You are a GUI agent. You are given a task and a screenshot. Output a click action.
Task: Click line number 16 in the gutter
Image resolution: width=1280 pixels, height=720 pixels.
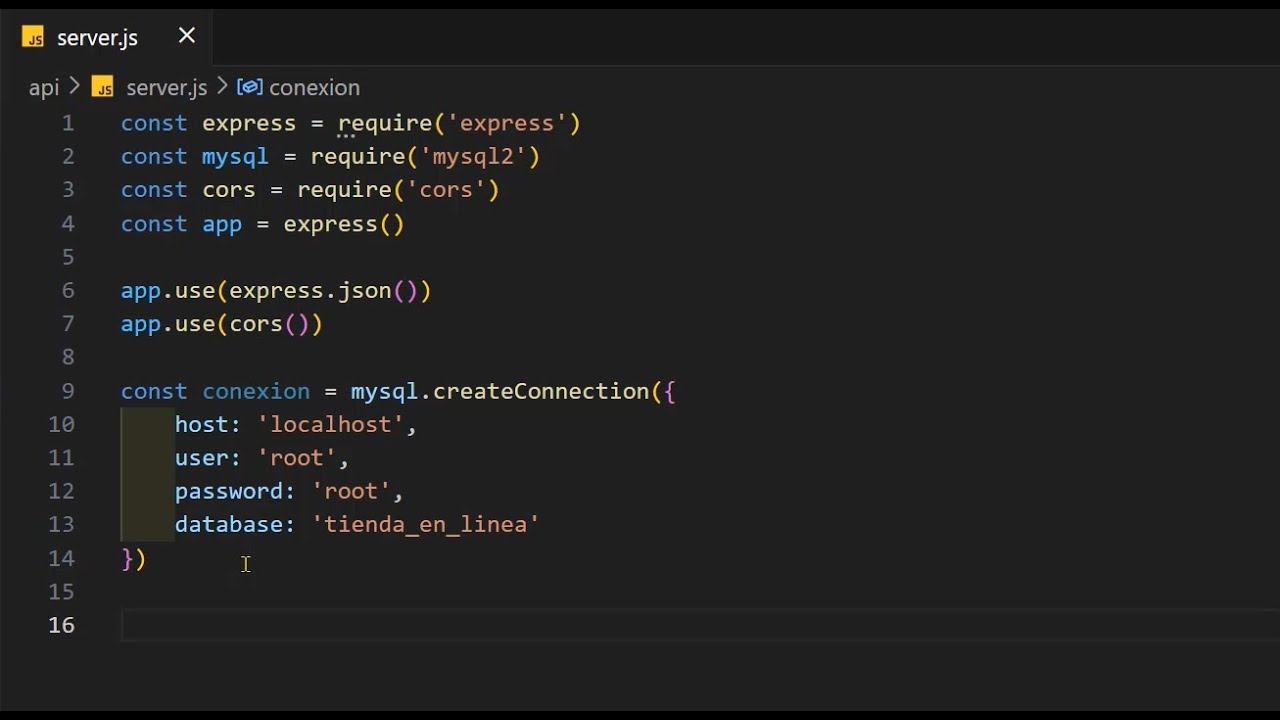[61, 625]
